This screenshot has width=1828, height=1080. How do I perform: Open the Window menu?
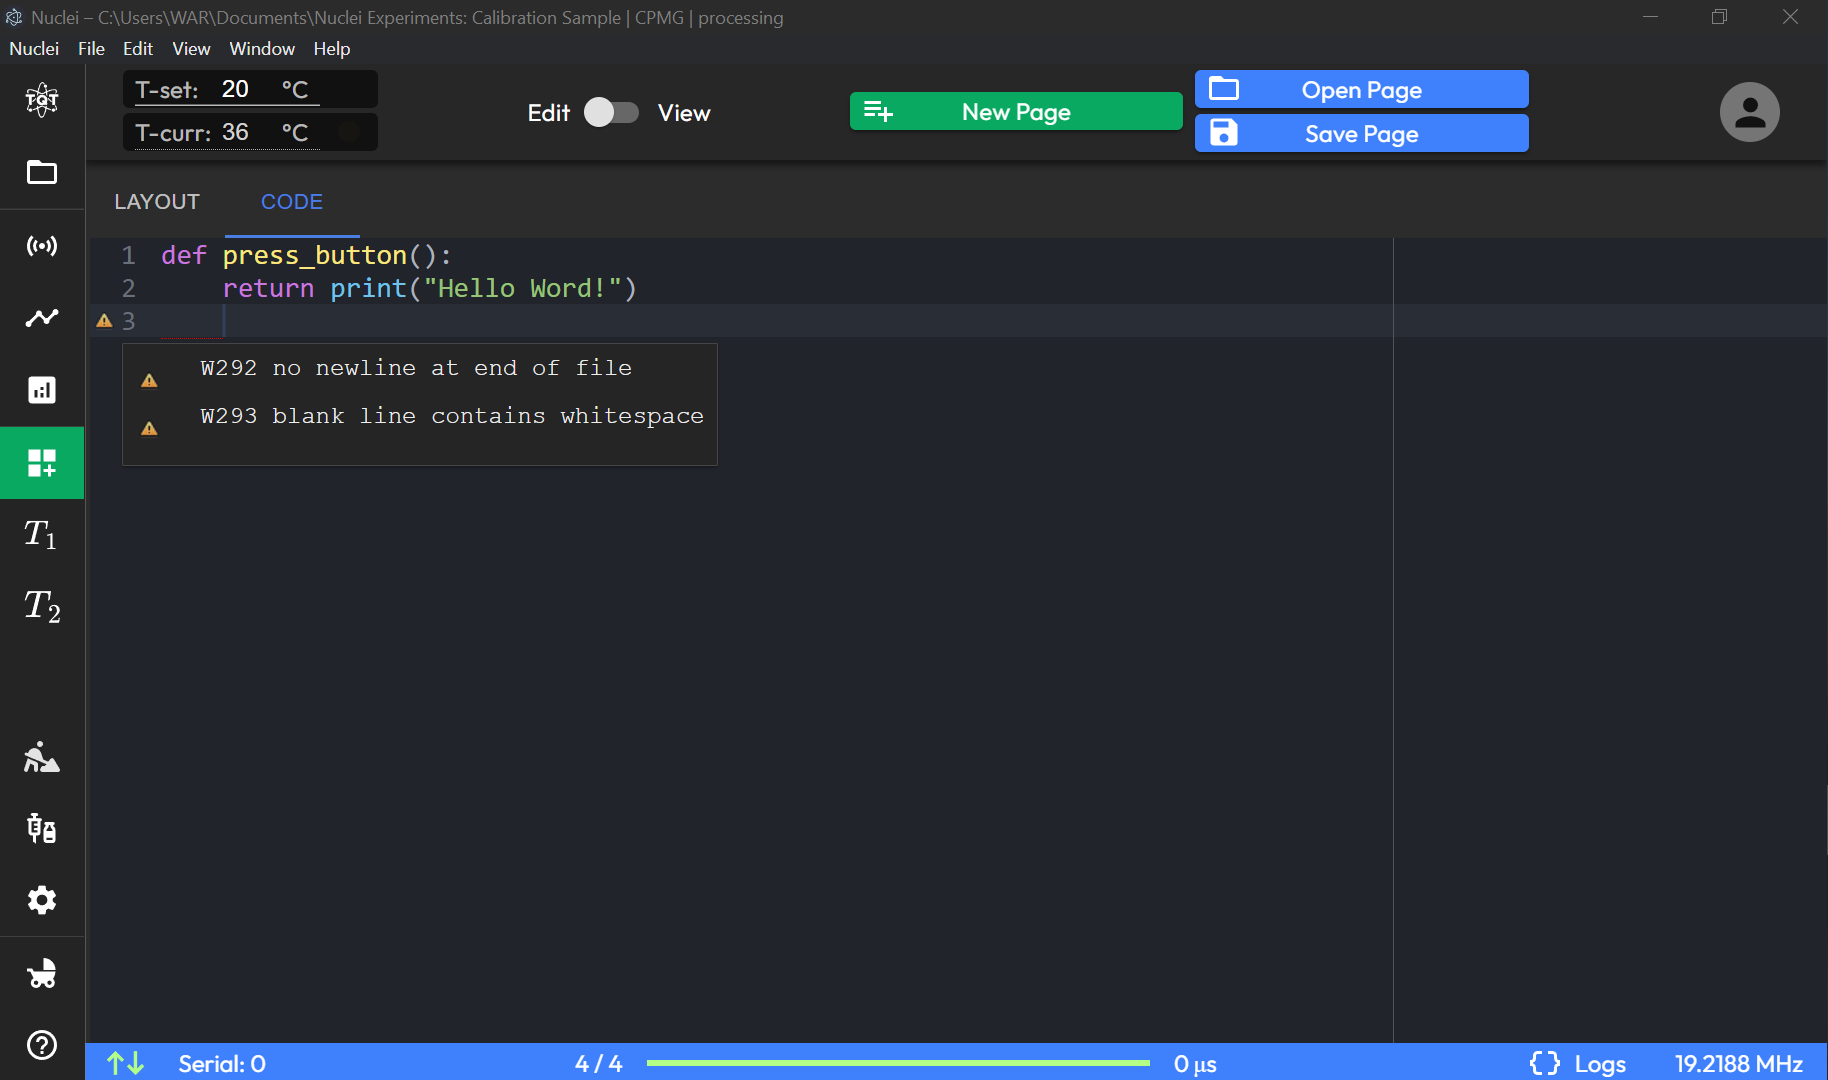(262, 48)
